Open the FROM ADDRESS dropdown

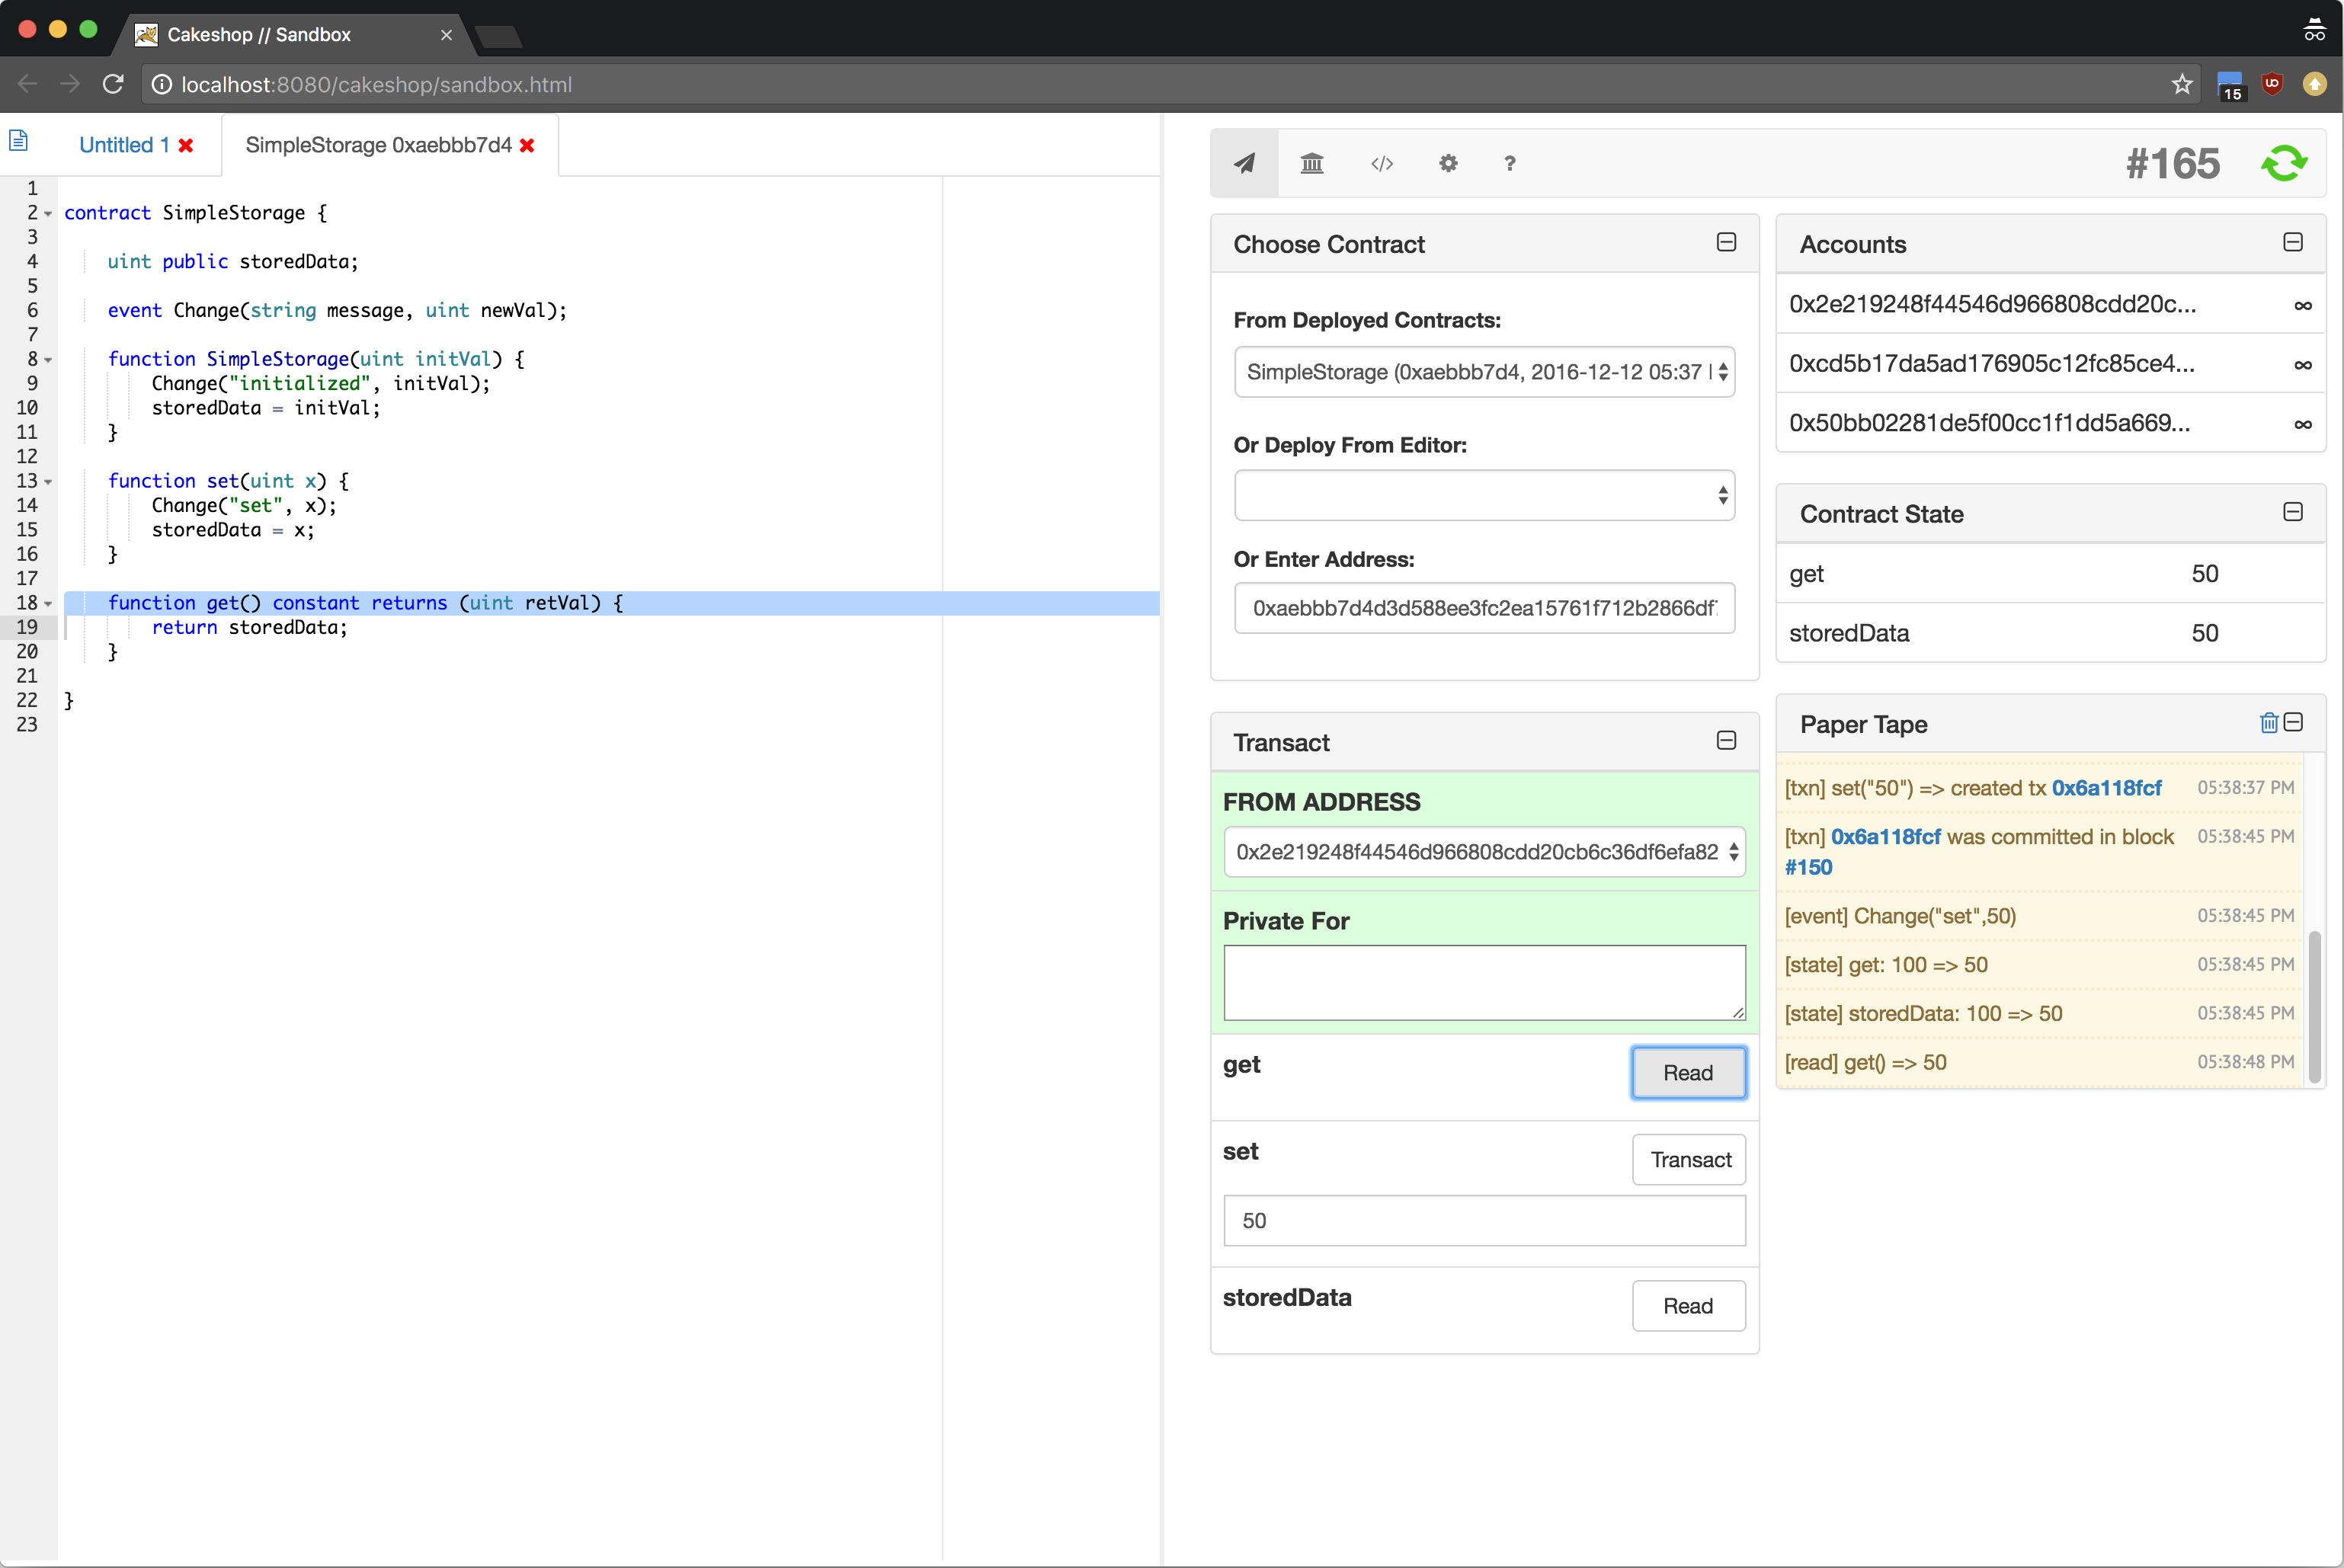(x=1483, y=852)
